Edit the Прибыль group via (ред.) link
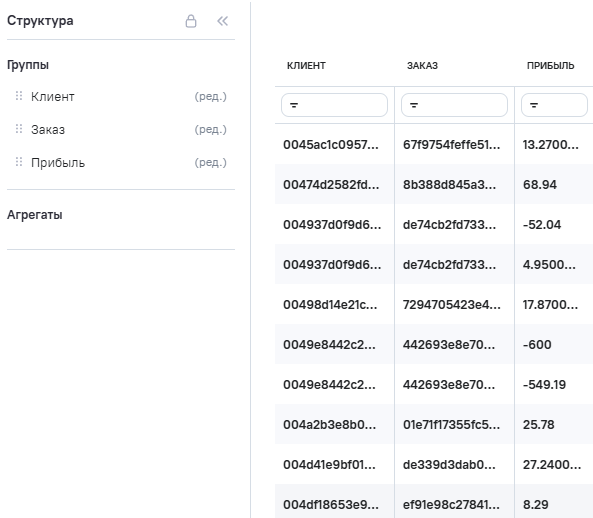Viewport: 593px width, 518px height. (x=211, y=162)
